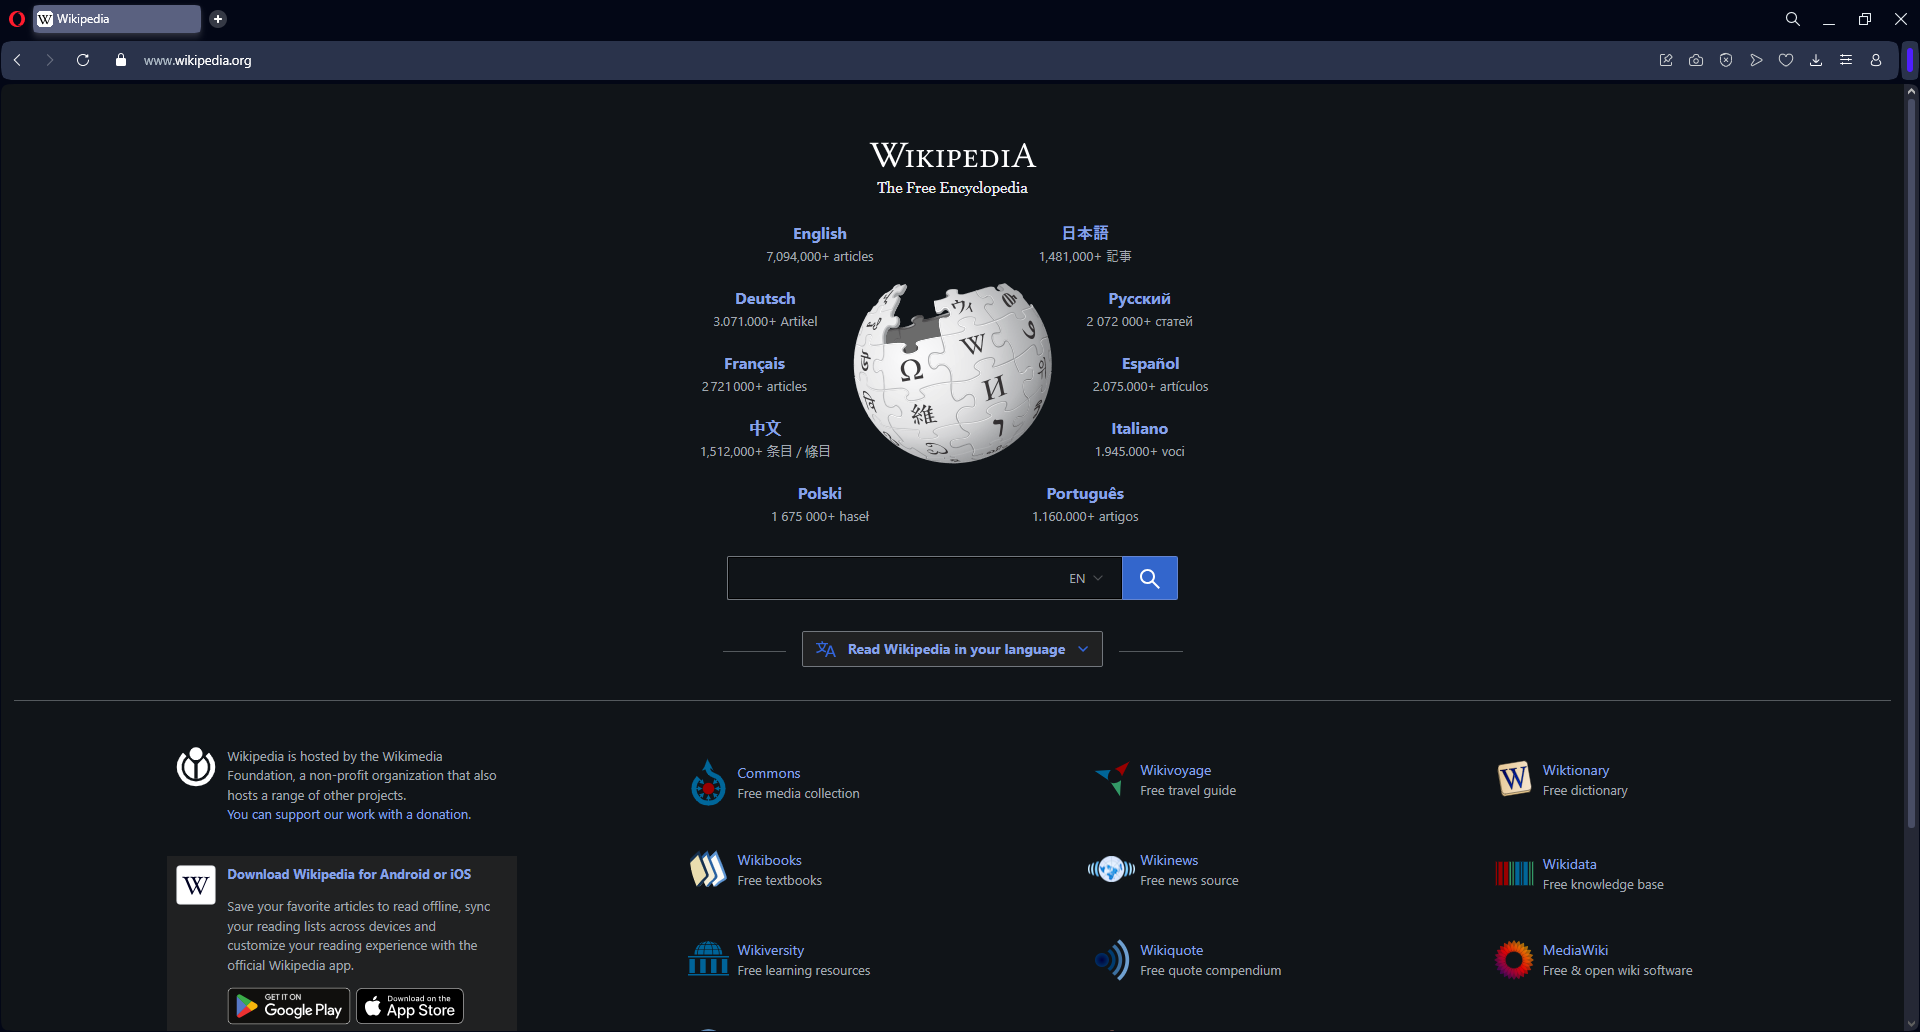The height and width of the screenshot is (1032, 1920).
Task: Open Japanese 日本語 Wikipedia
Action: pos(1085,233)
